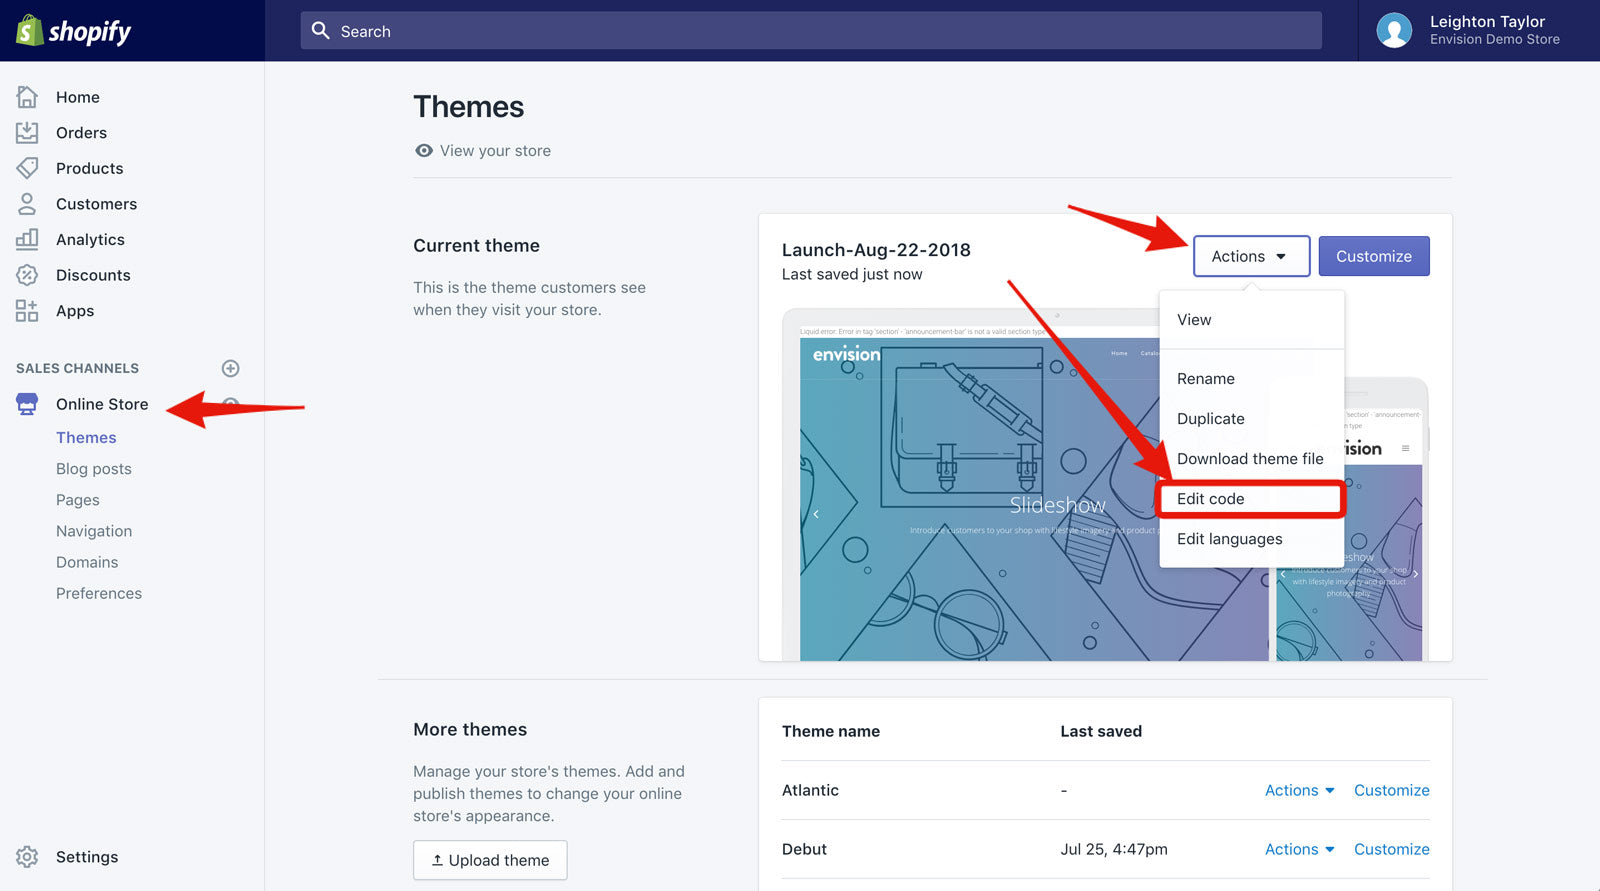Open the Leighton Taylor account menu
The height and width of the screenshot is (891, 1600).
click(x=1478, y=30)
